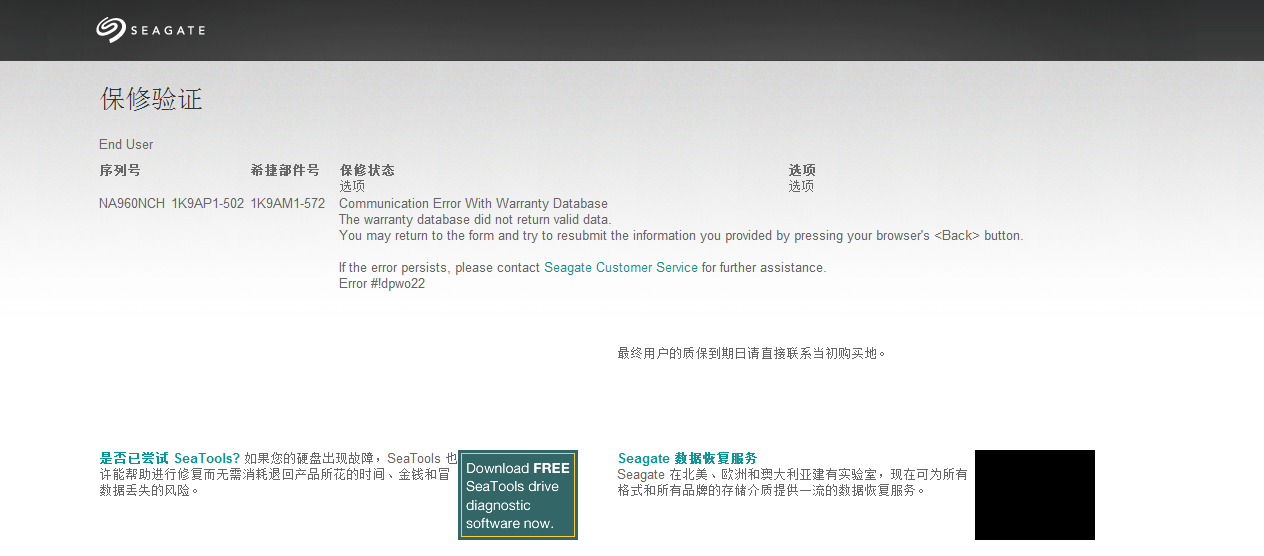Click the 最终用户的质保到期日 notice text
The height and width of the screenshot is (556, 1264).
[x=751, y=353]
